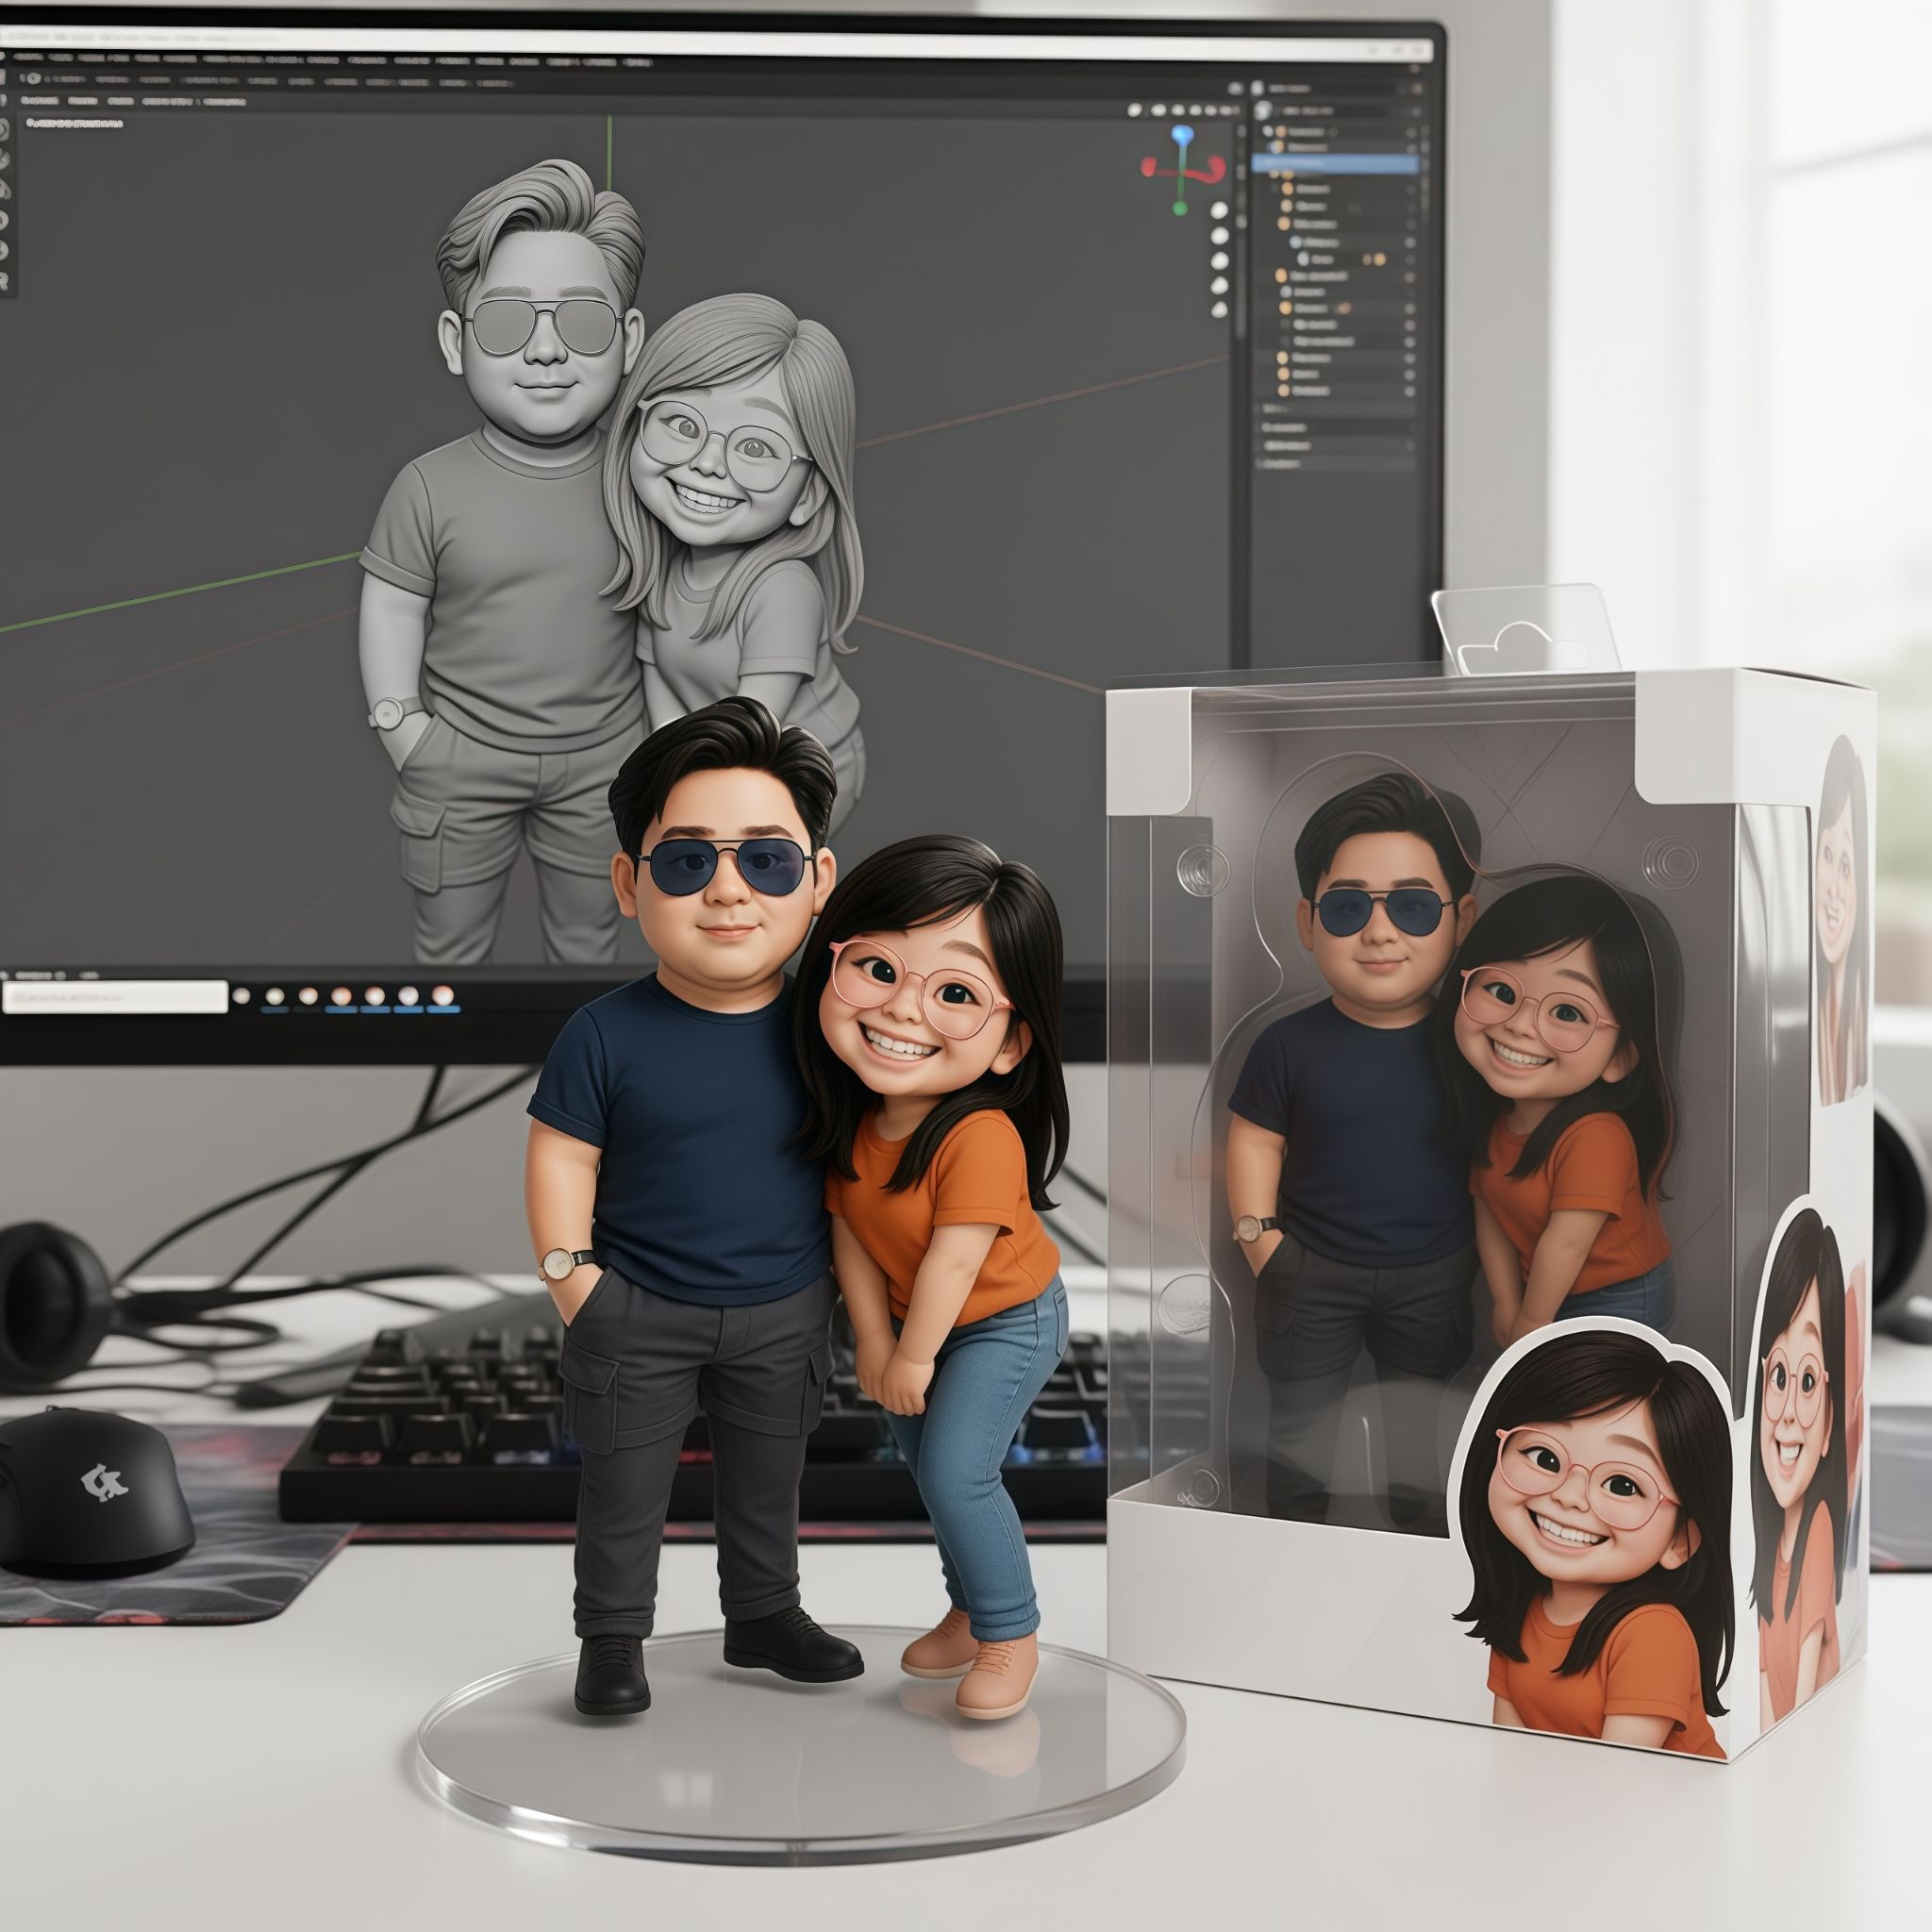Click the green Y axis gizmo handle
The height and width of the screenshot is (1932, 1932).
[x=1180, y=207]
